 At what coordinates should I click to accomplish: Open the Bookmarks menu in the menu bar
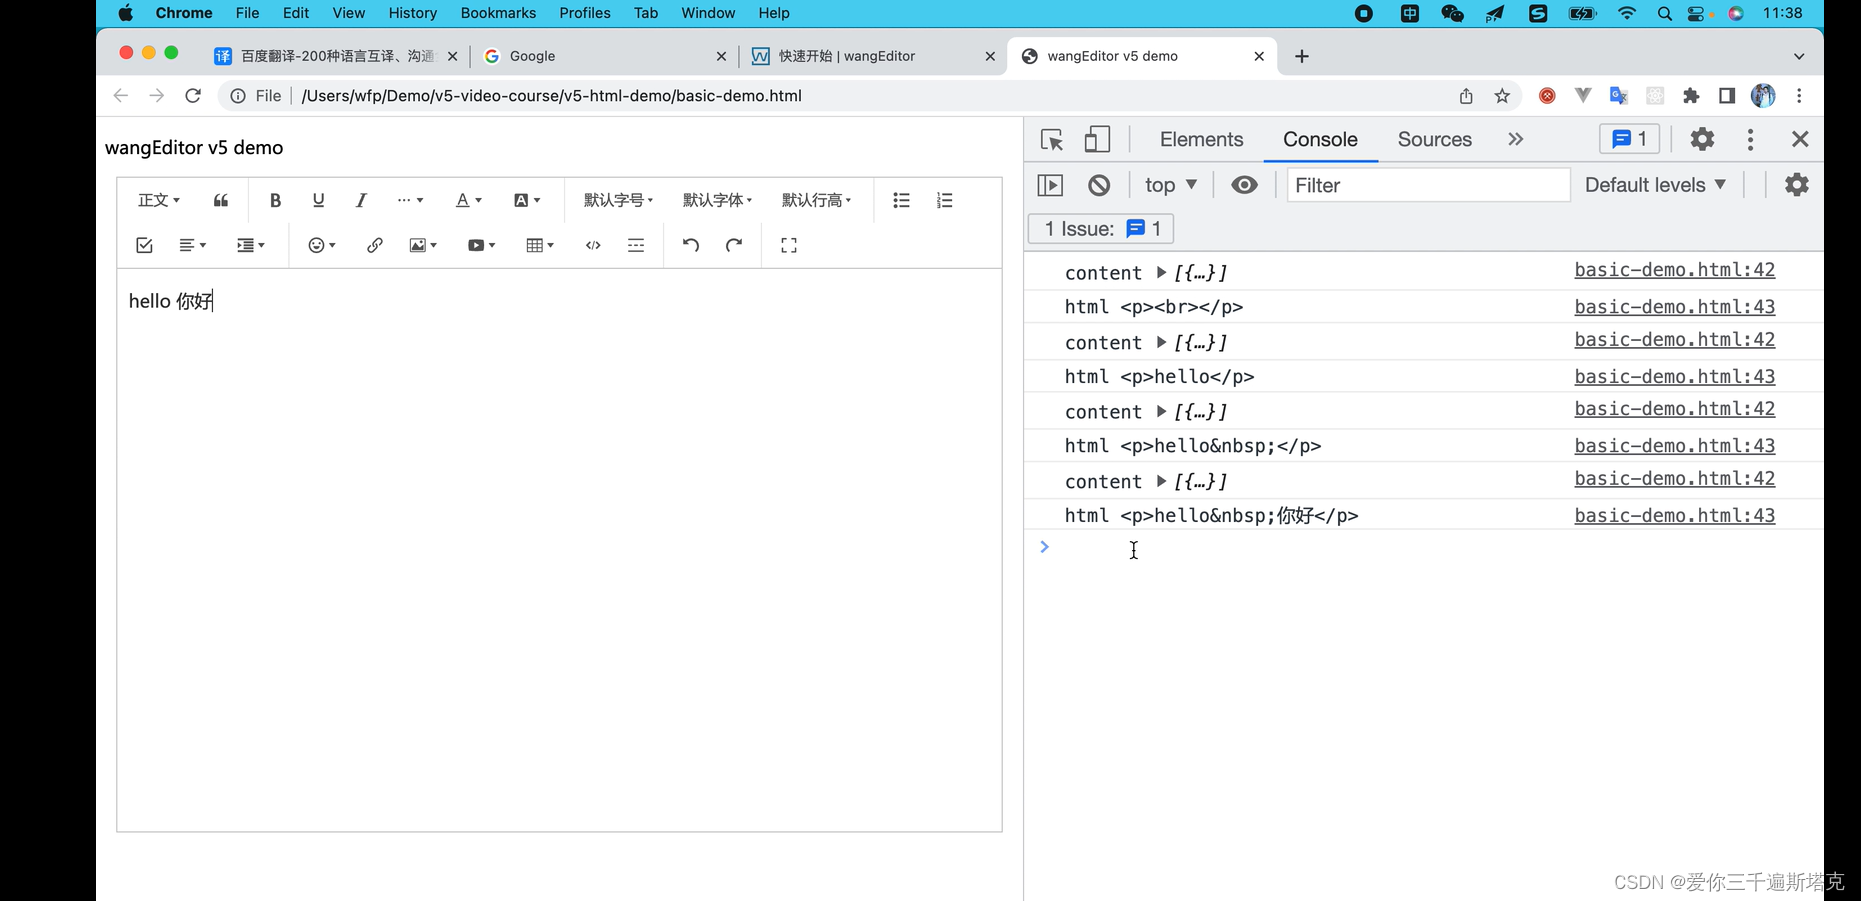[x=498, y=13]
